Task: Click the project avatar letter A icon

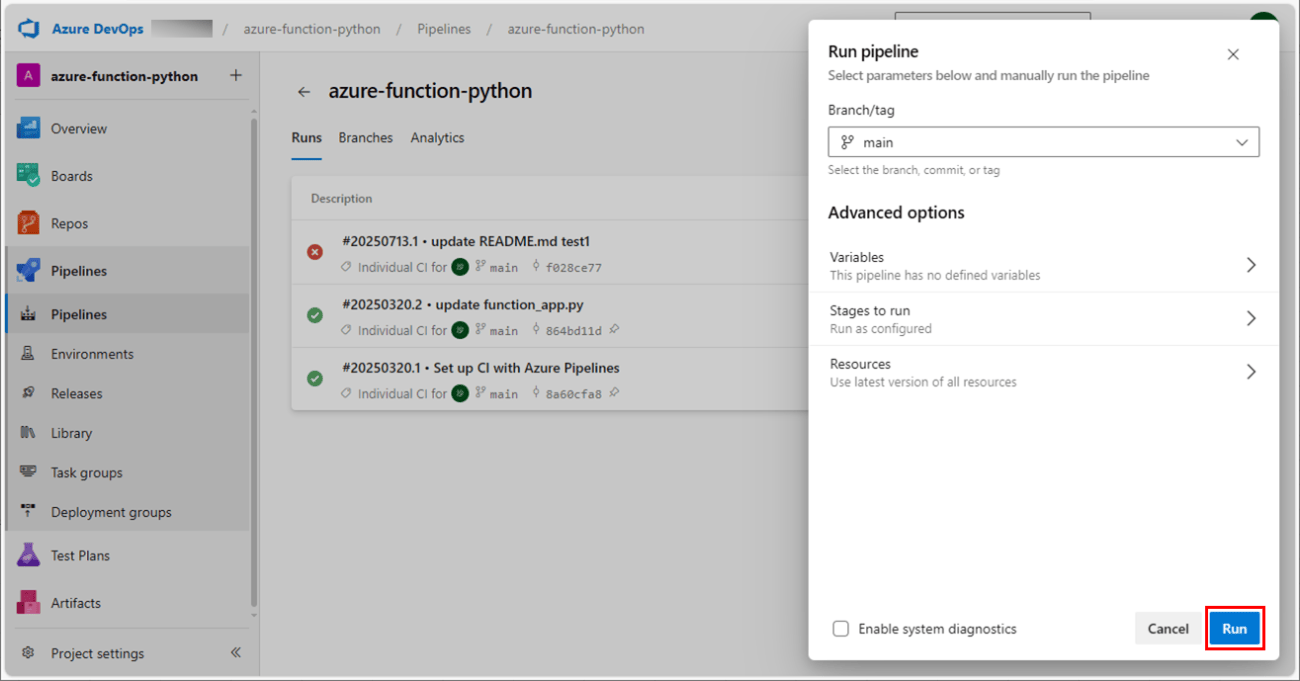Action: 28,76
